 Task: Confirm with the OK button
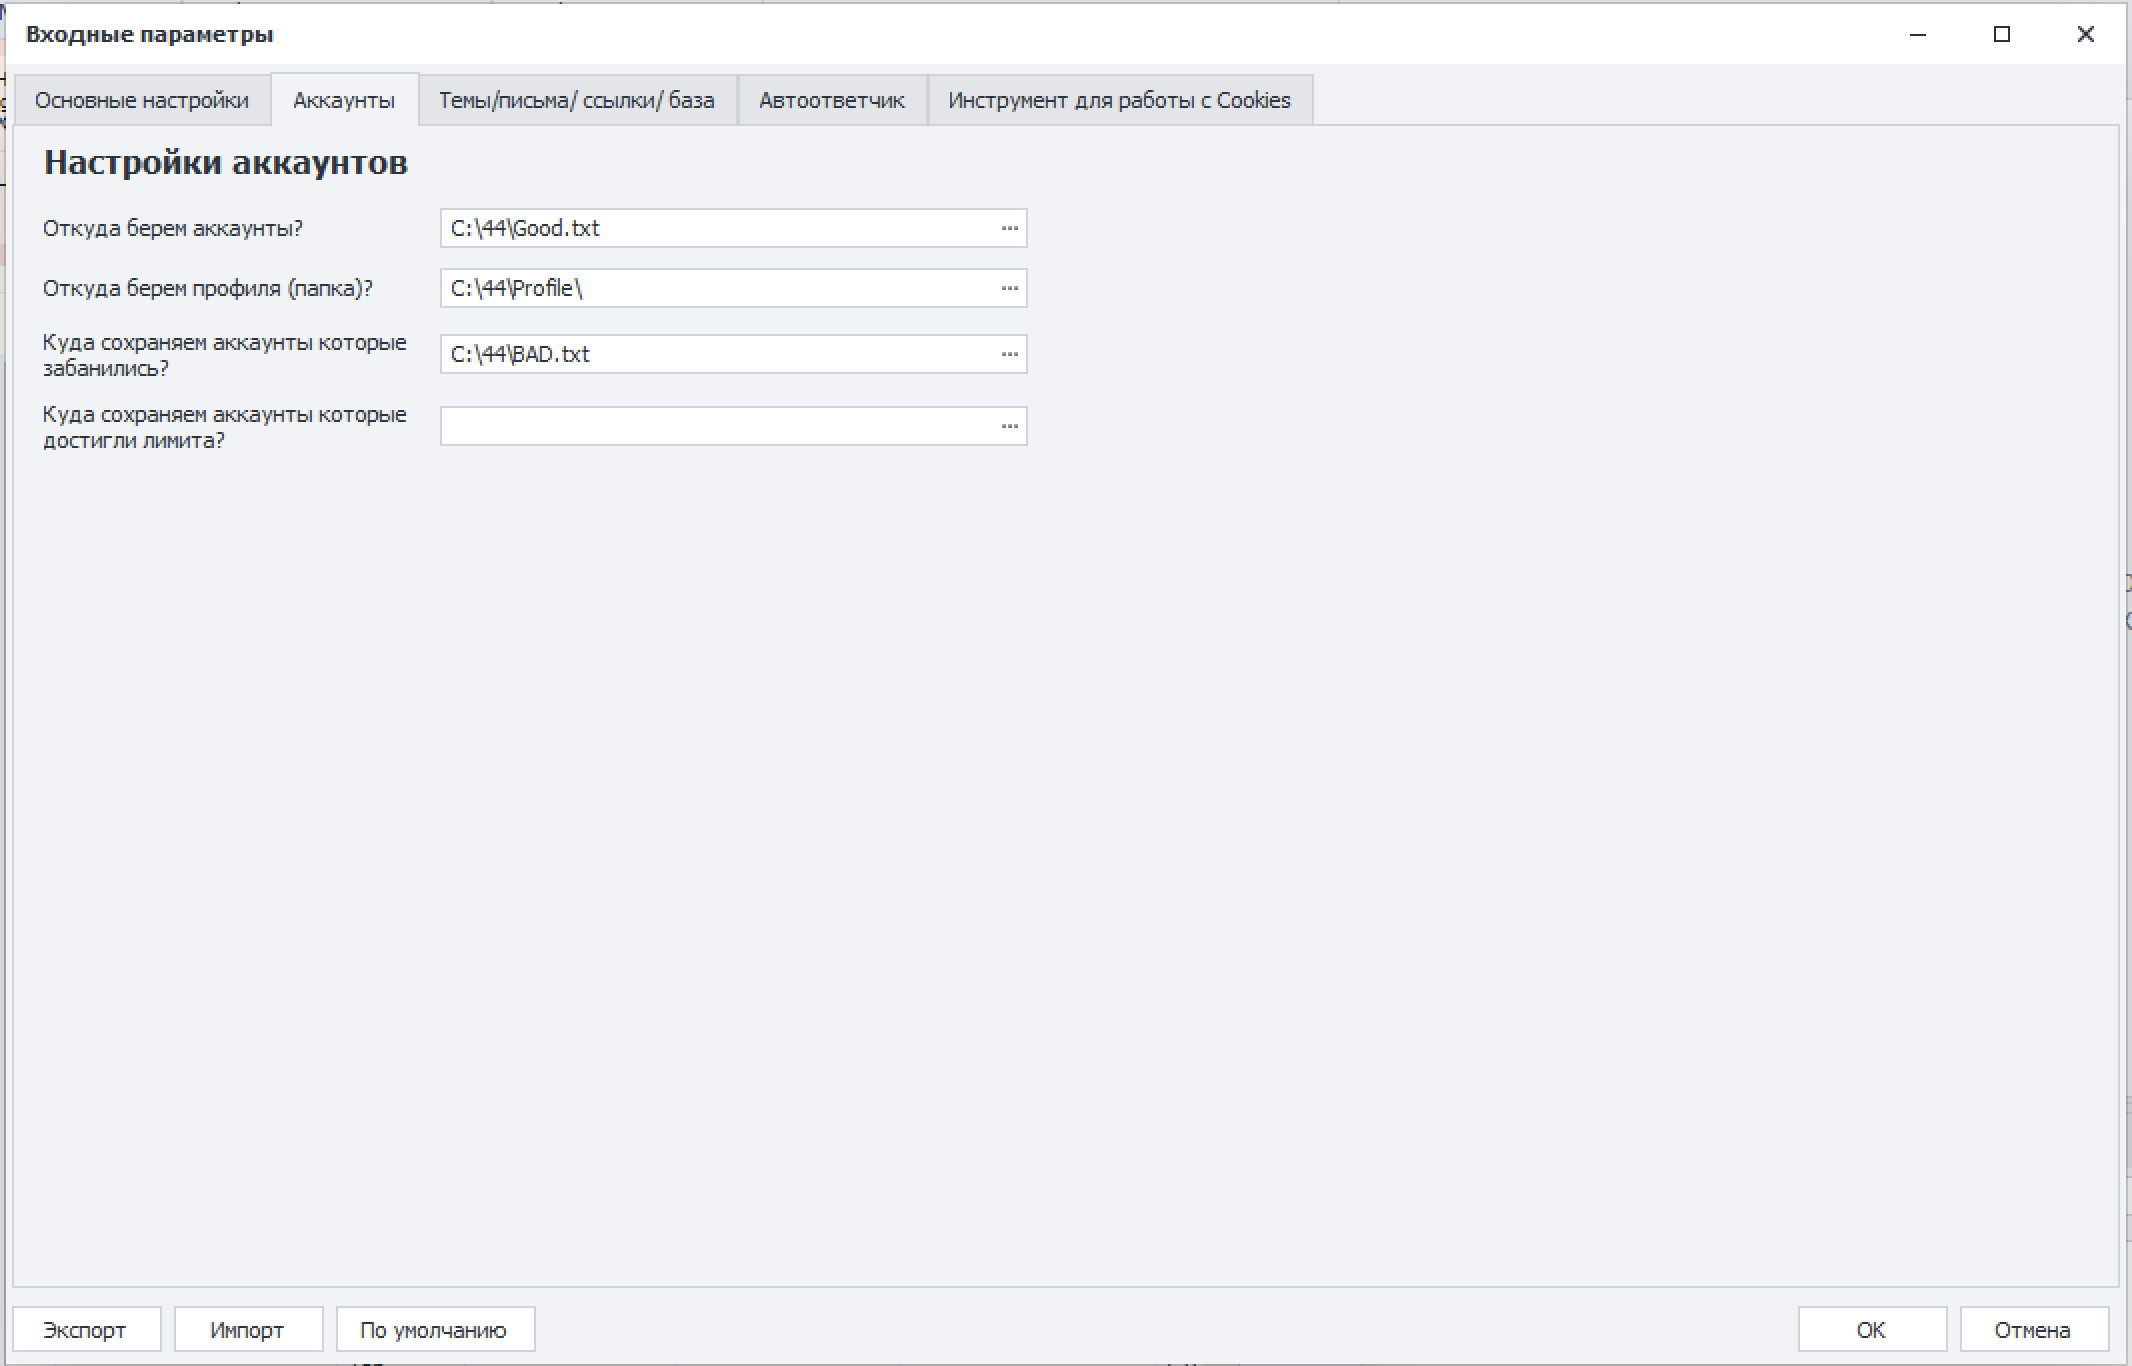(x=1871, y=1330)
